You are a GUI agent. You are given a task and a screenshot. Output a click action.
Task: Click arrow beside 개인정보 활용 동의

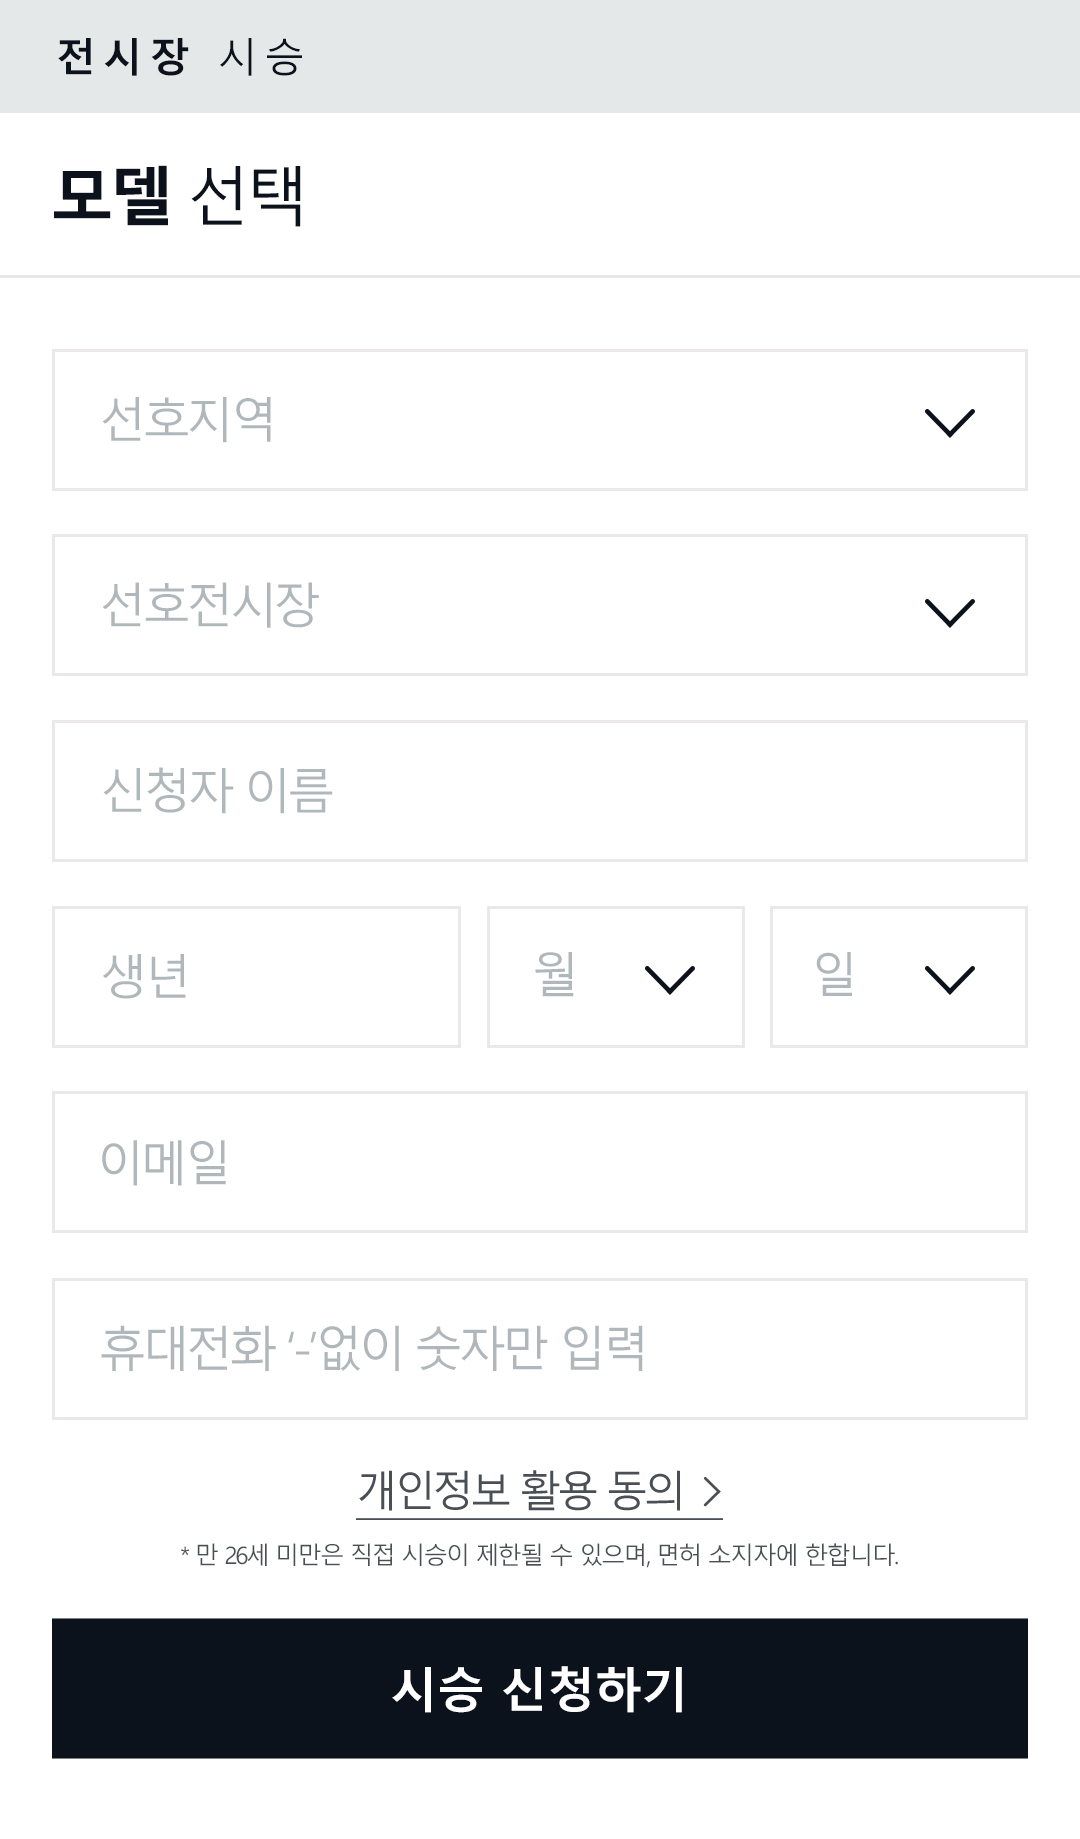[x=712, y=1491]
